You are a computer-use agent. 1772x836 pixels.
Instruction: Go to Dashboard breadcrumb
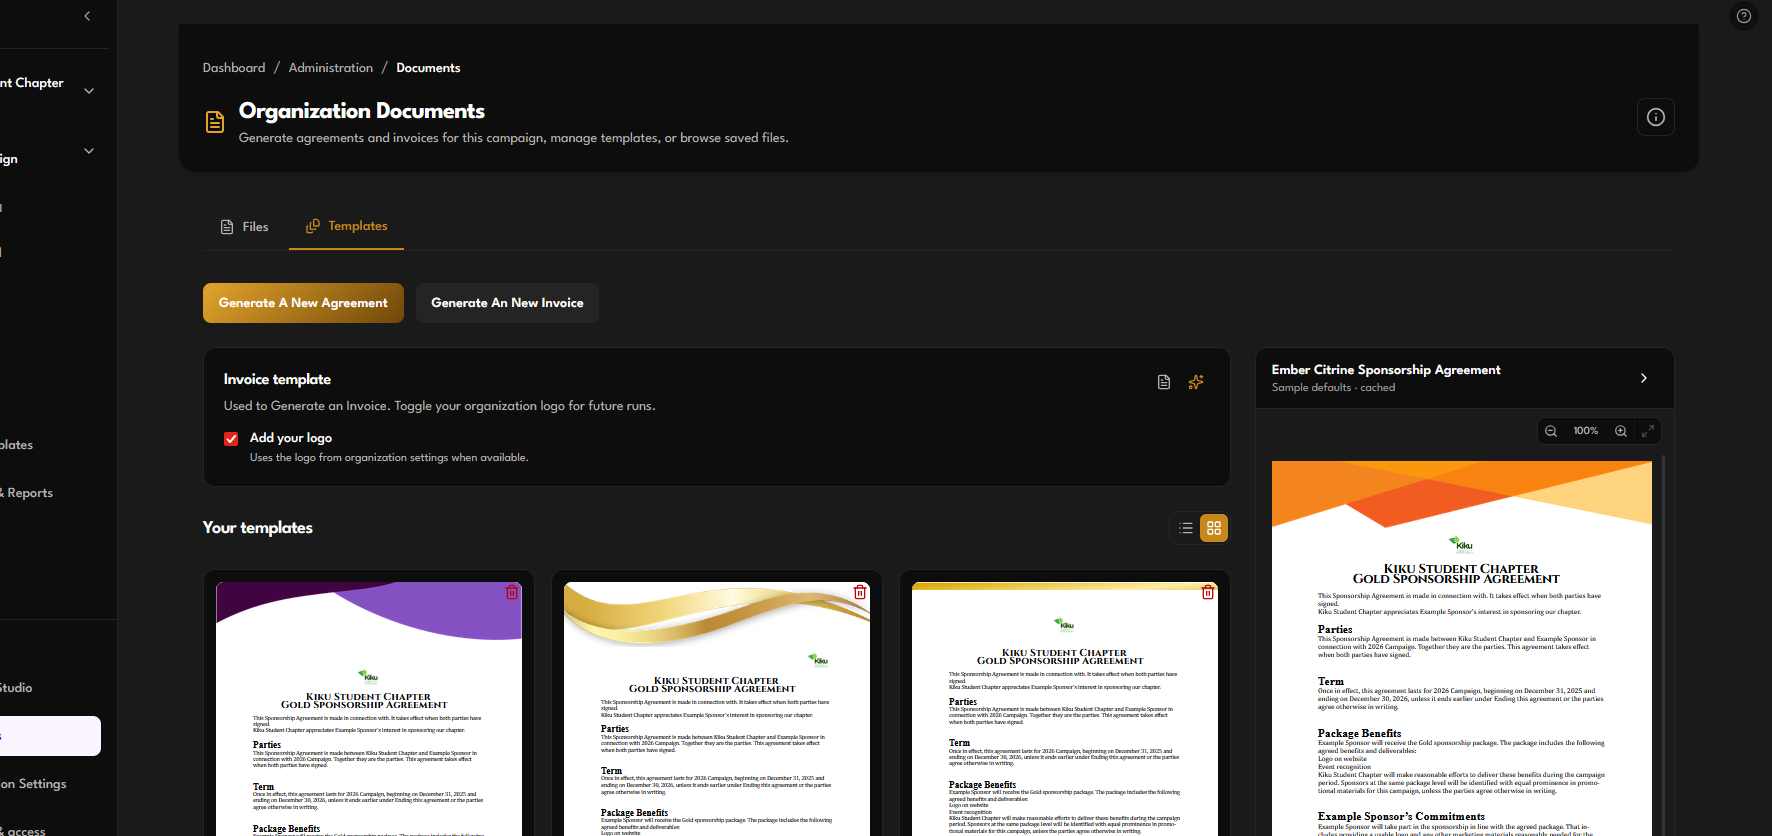click(x=234, y=68)
